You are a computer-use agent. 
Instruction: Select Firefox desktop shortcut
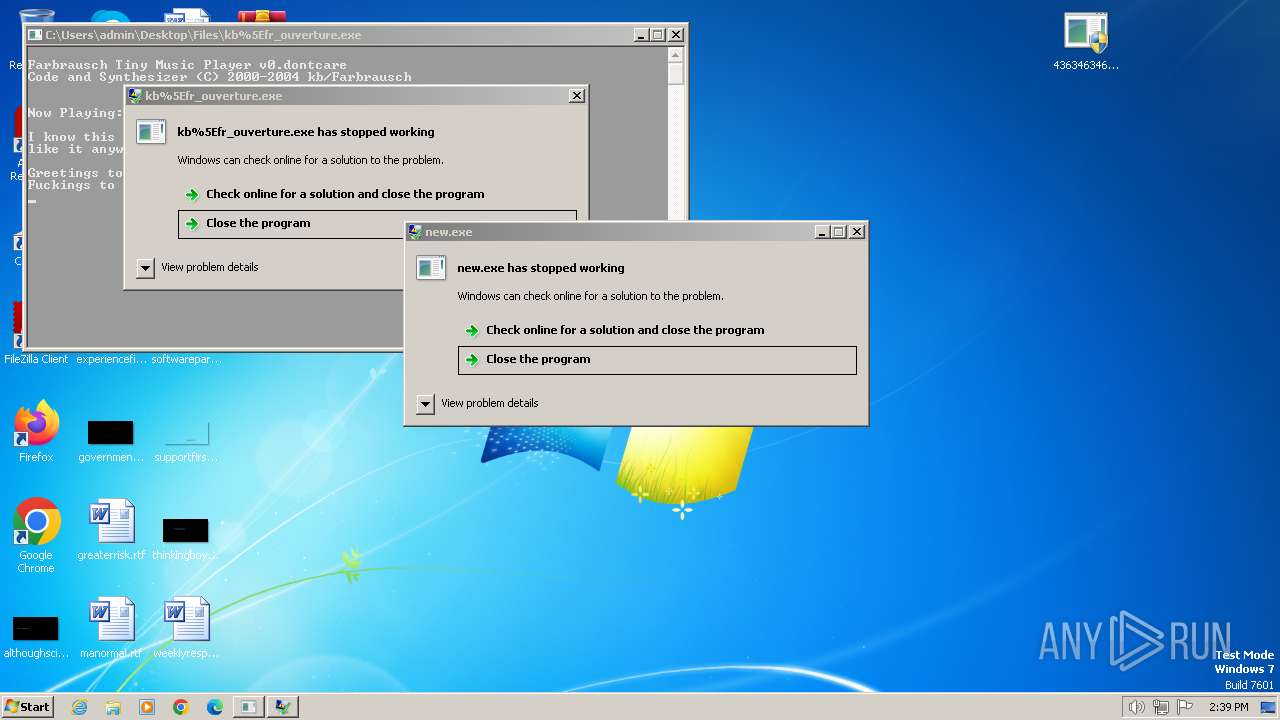[36, 432]
